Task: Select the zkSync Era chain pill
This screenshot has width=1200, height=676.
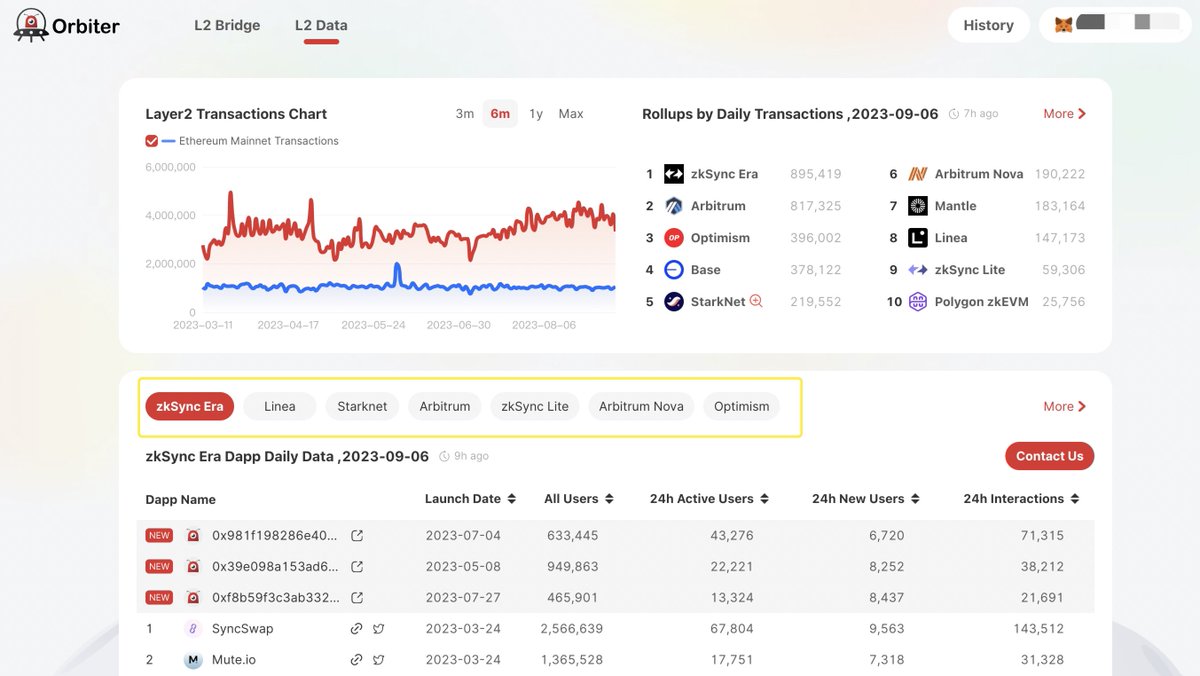Action: coord(190,406)
